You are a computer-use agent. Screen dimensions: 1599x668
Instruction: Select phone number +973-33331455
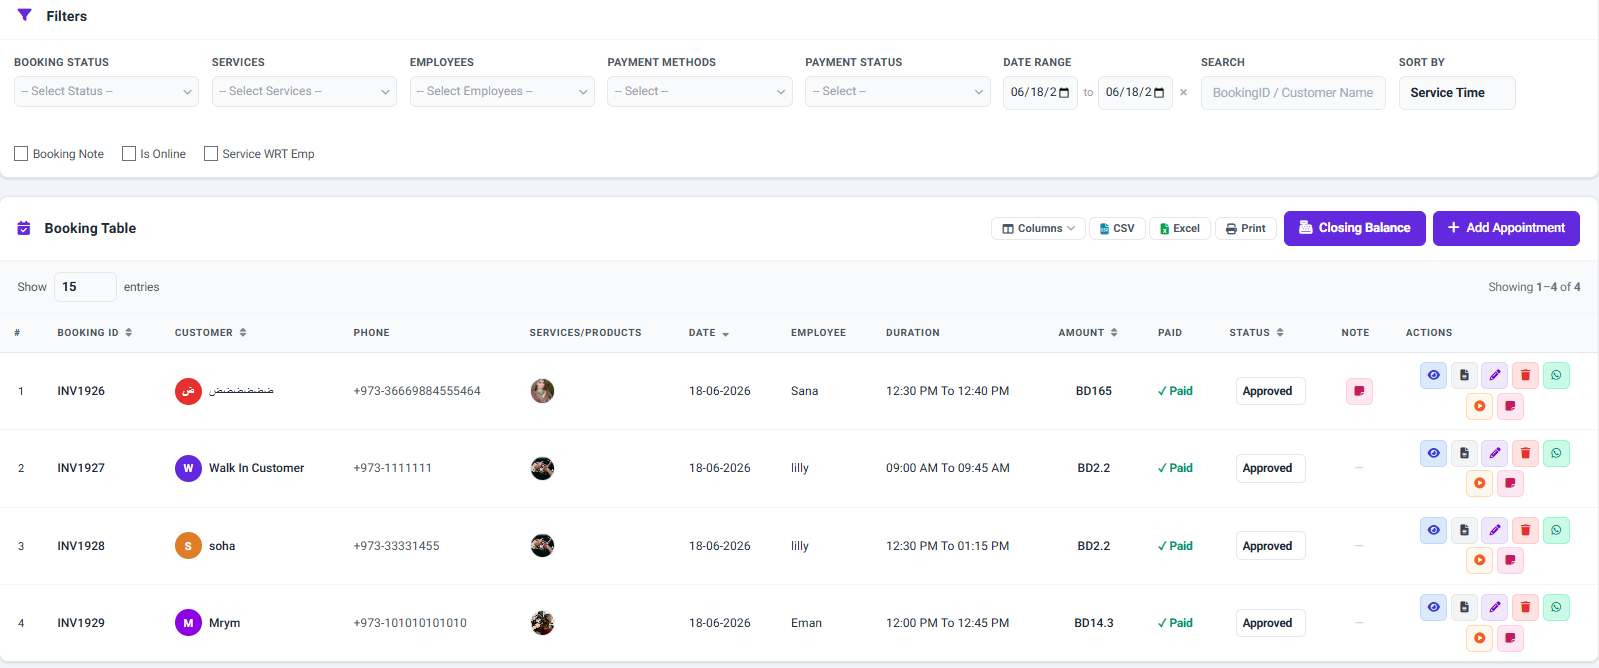click(x=396, y=546)
